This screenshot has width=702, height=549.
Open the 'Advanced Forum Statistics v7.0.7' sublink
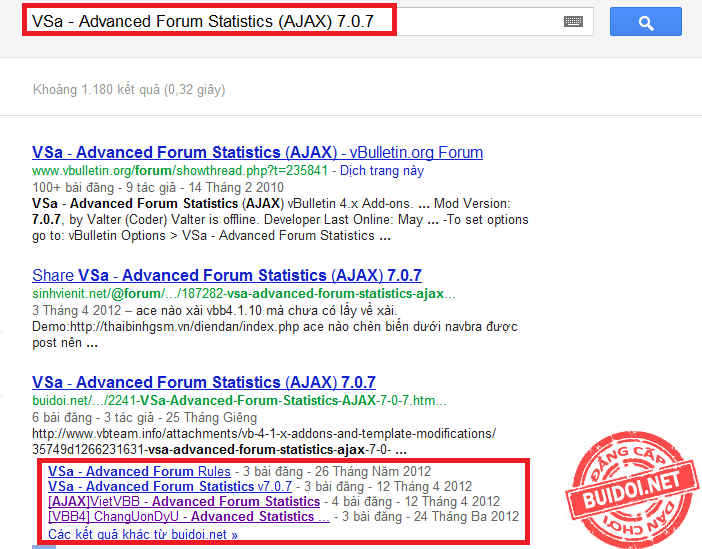[x=170, y=487]
